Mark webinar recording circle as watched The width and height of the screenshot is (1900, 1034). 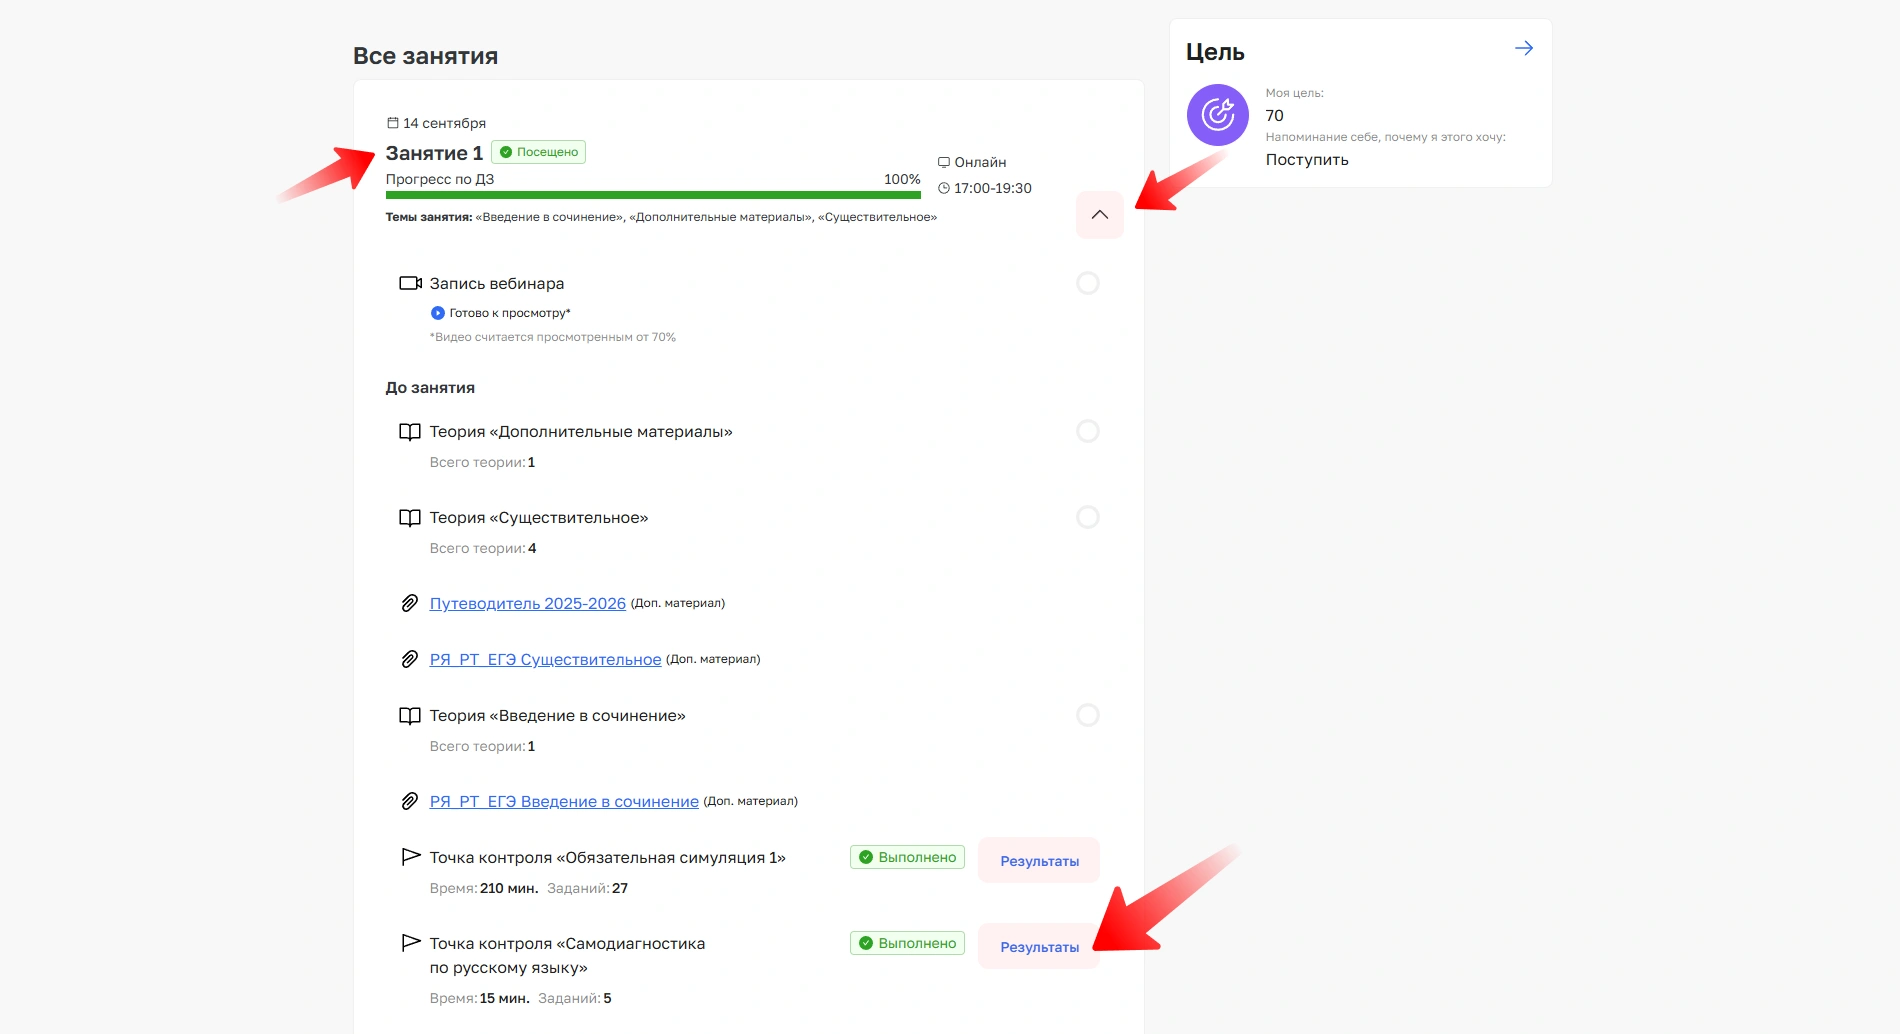click(1087, 283)
